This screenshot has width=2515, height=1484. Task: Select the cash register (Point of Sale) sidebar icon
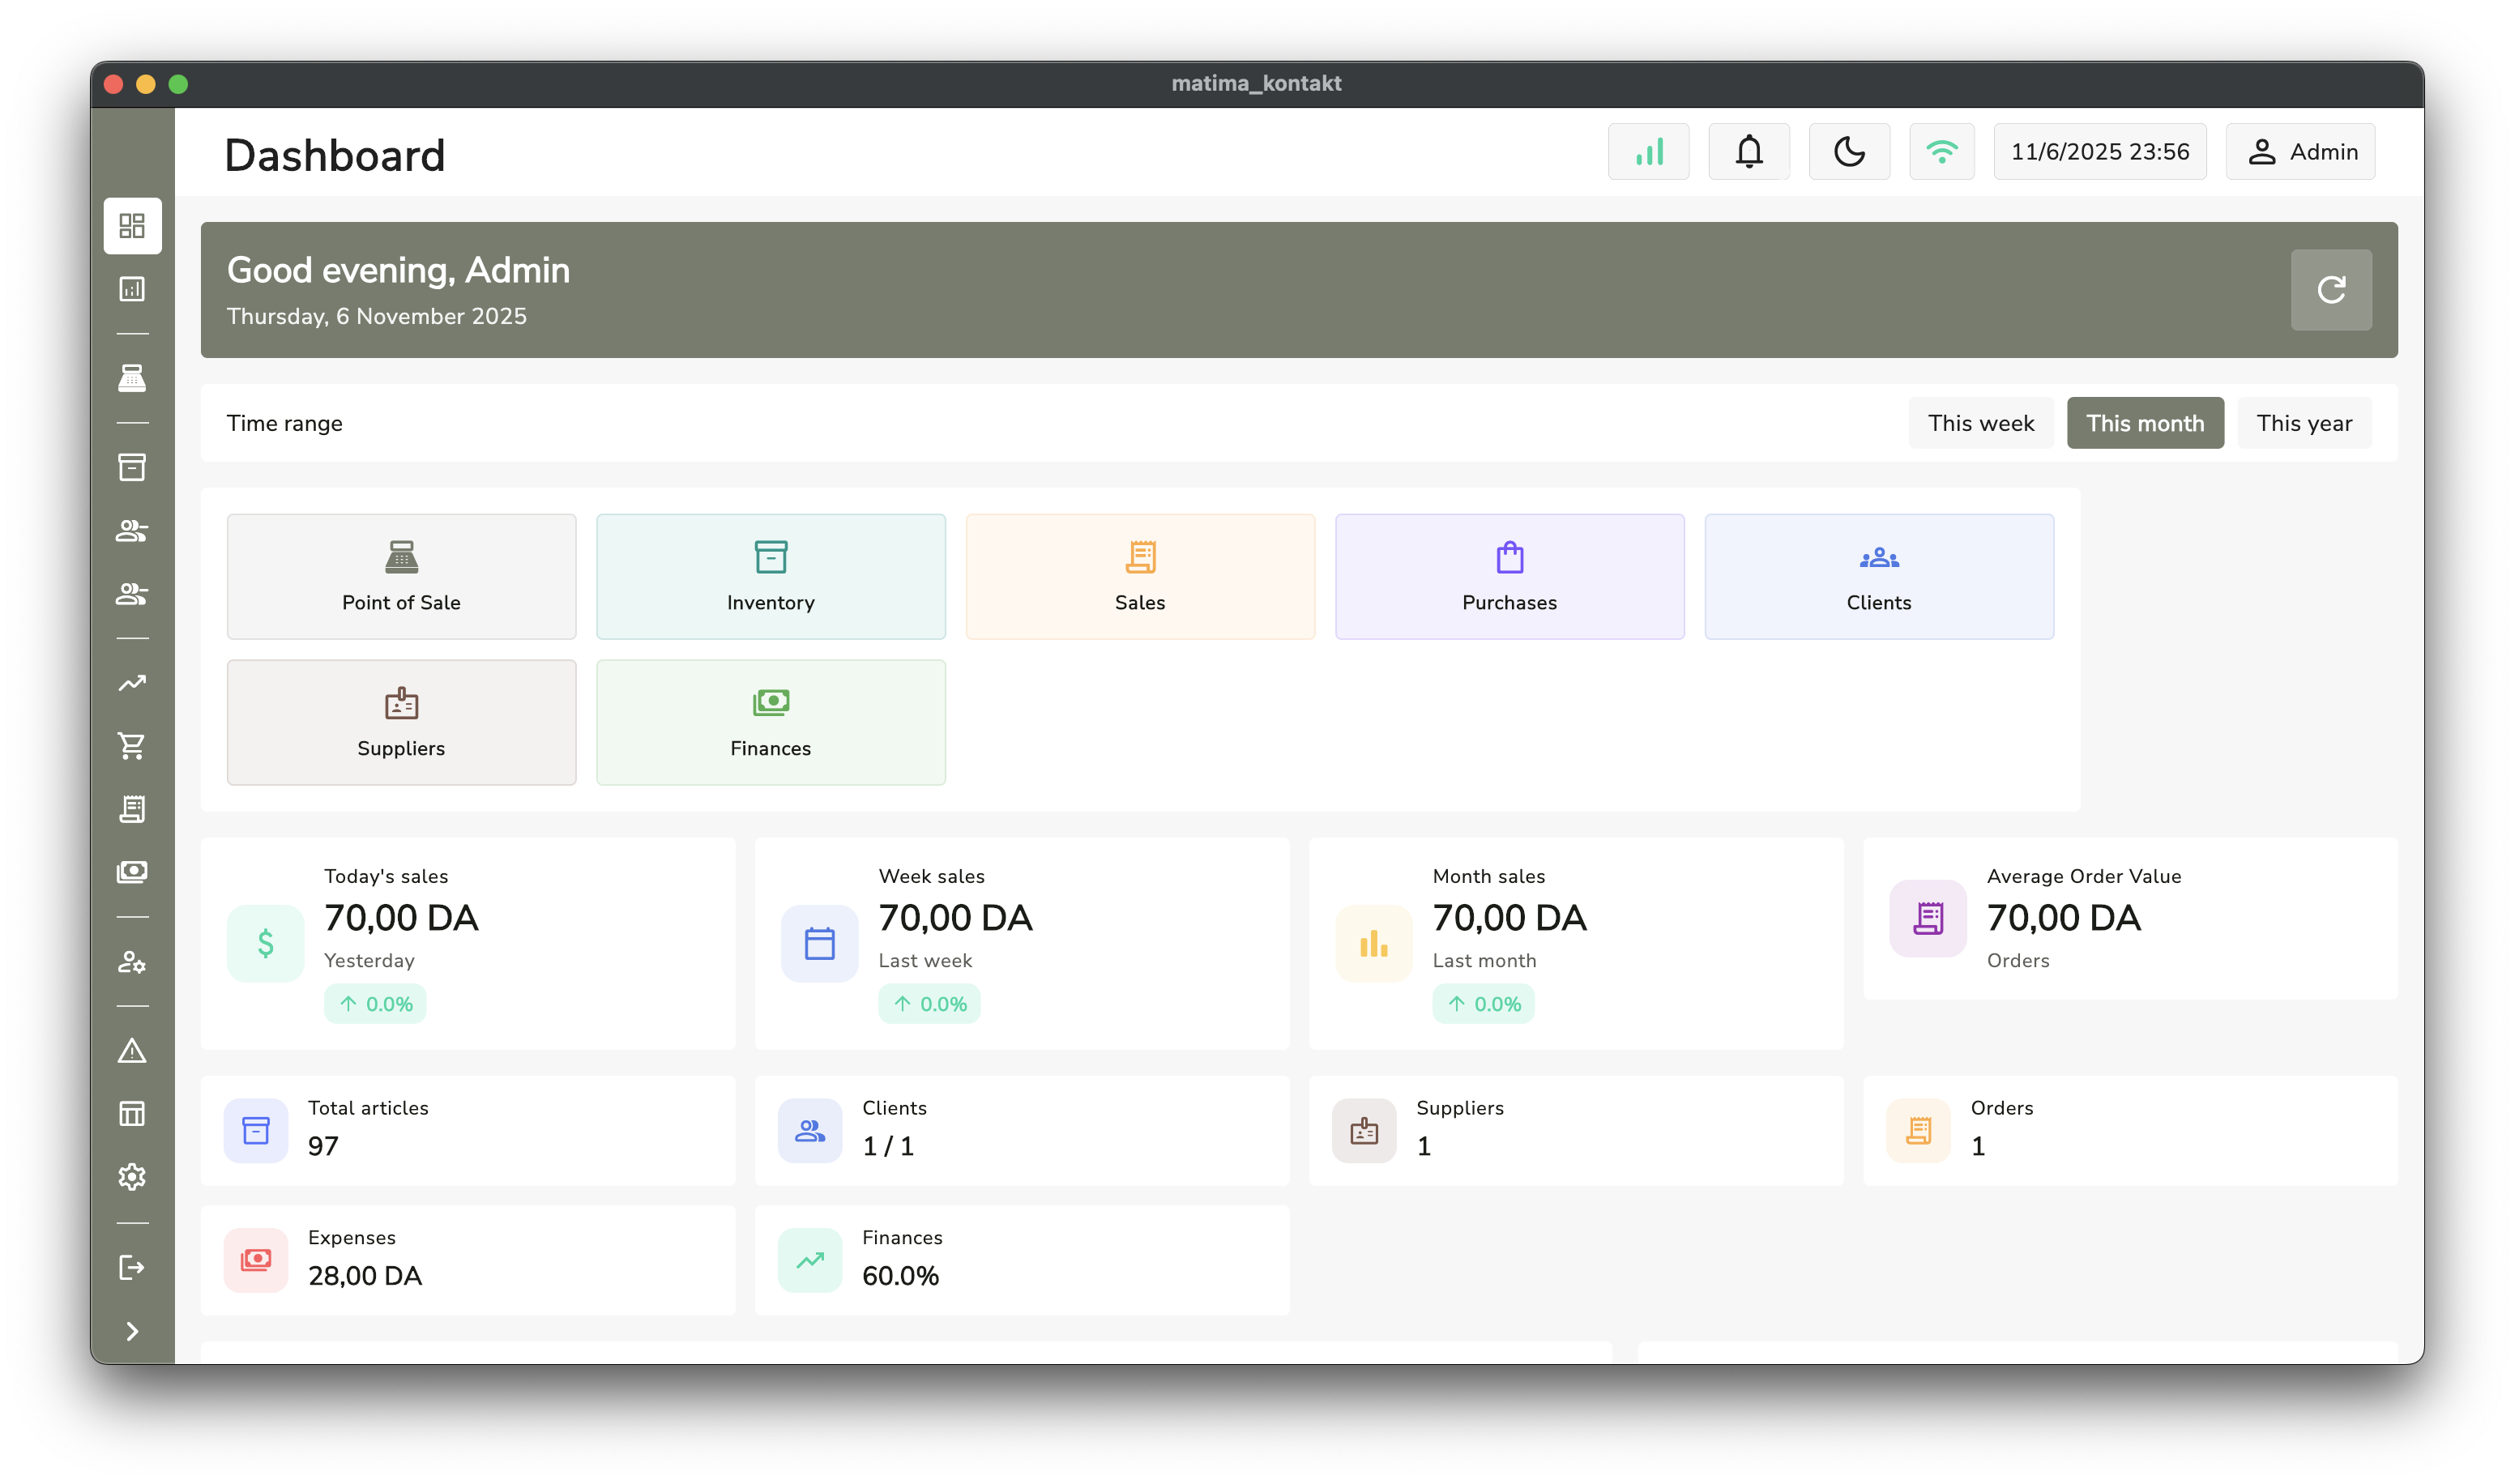[x=131, y=378]
